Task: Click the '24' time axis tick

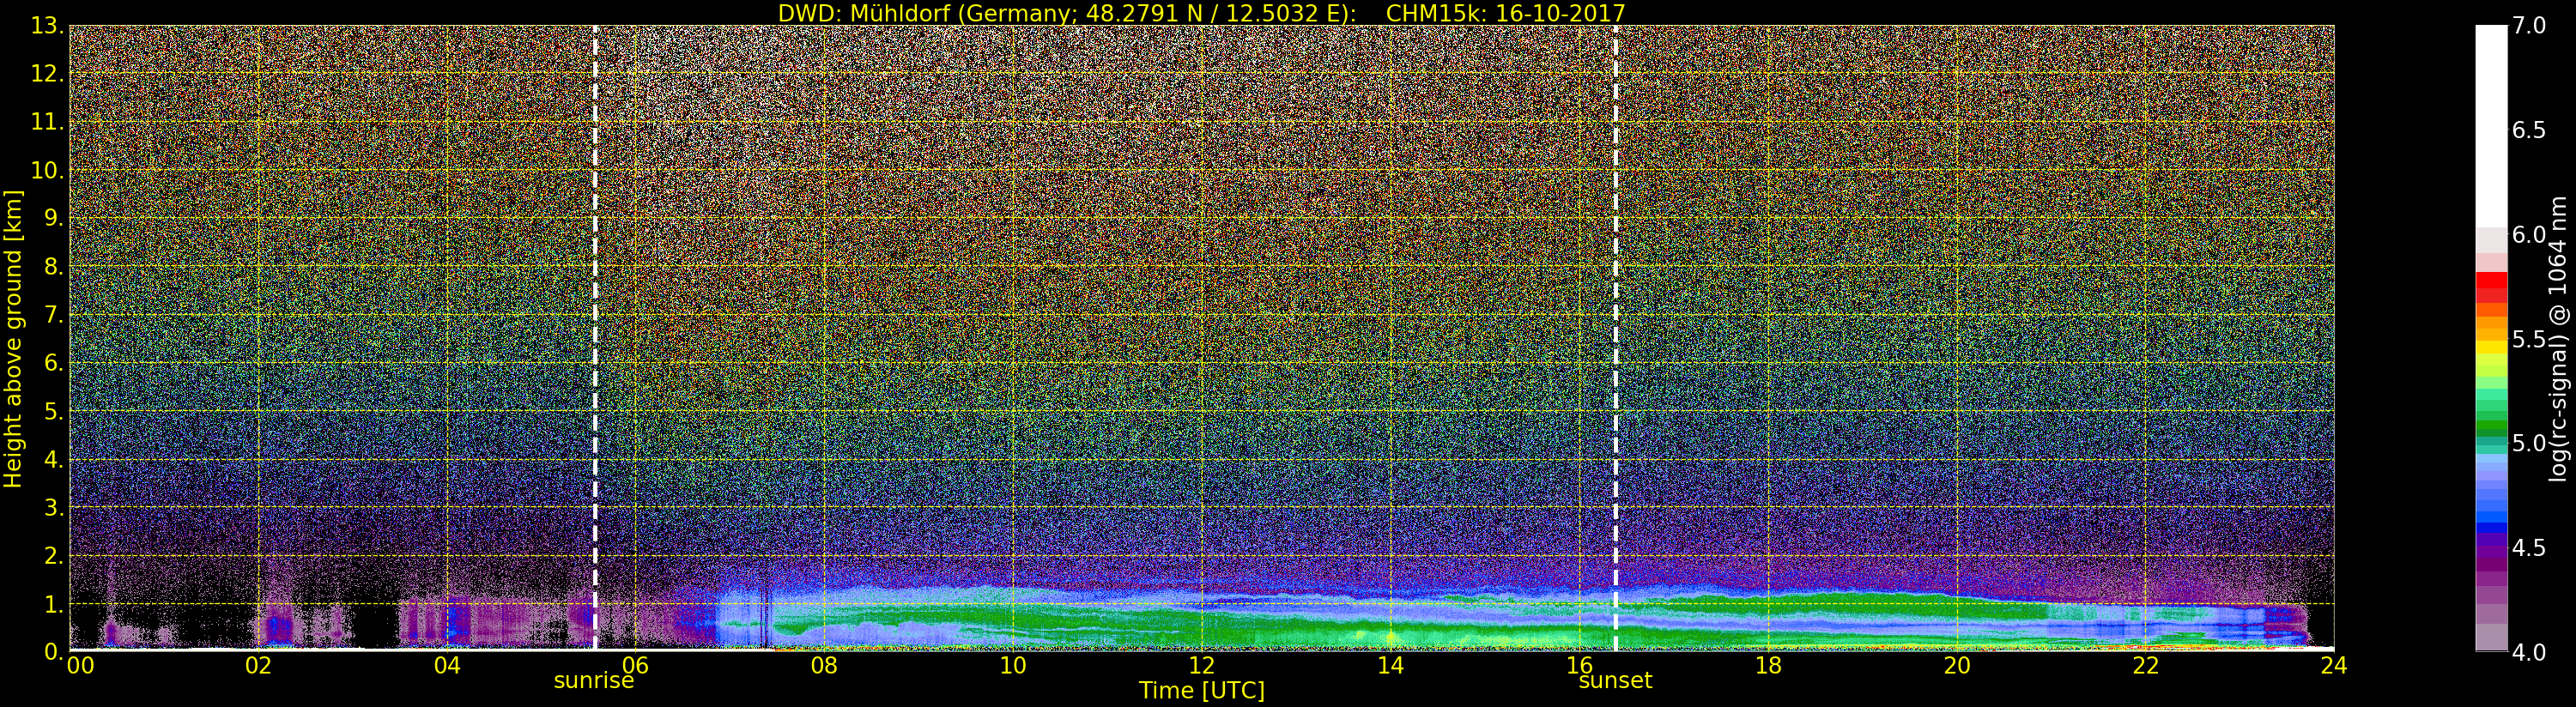Action: pos(2334,665)
